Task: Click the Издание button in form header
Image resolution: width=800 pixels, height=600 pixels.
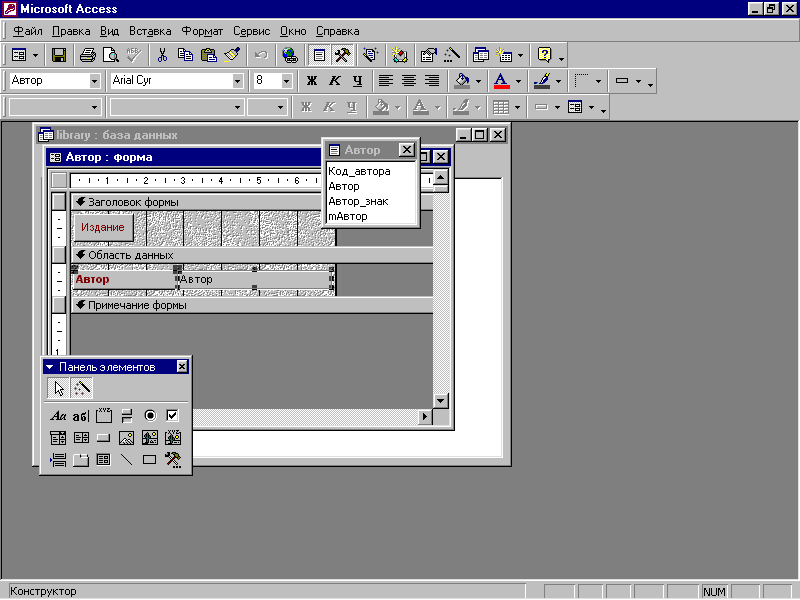Action: click(x=103, y=228)
